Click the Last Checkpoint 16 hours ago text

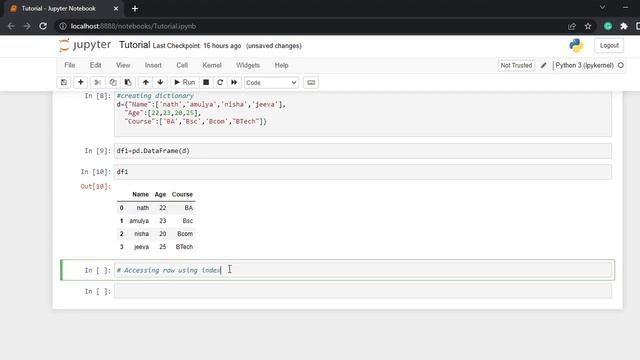pyautogui.click(x=197, y=46)
